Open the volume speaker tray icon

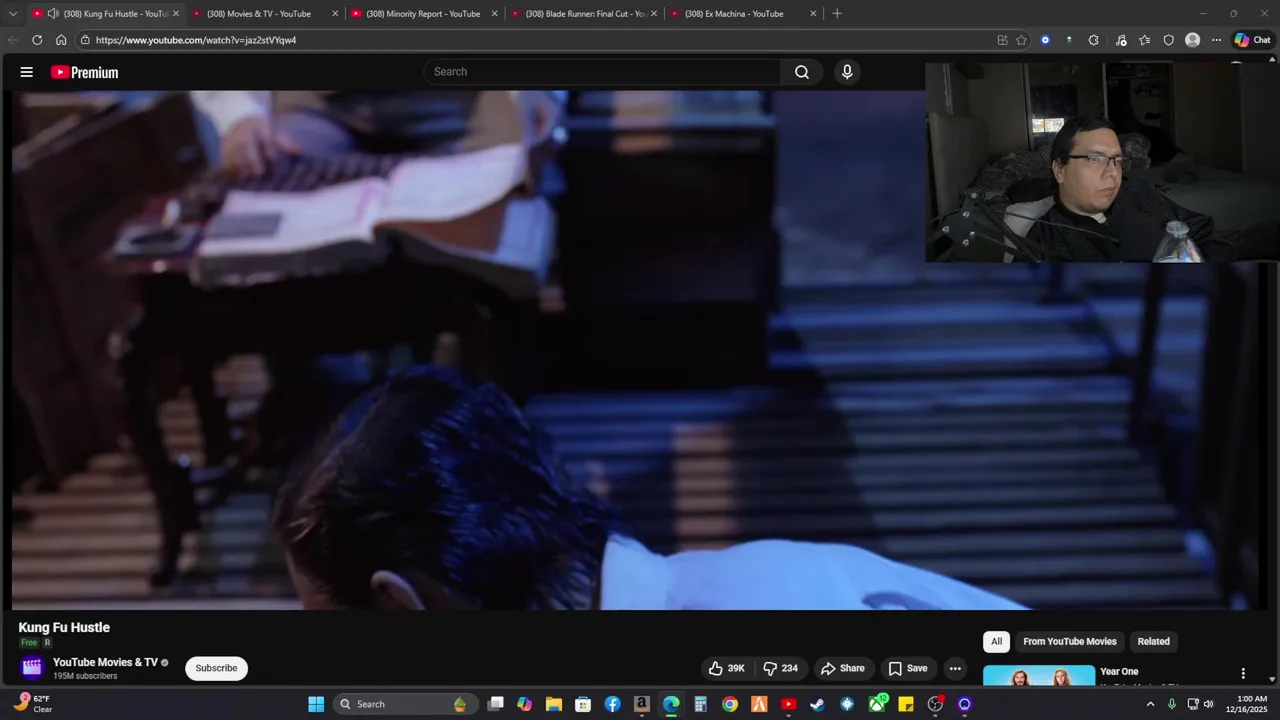click(x=1209, y=704)
